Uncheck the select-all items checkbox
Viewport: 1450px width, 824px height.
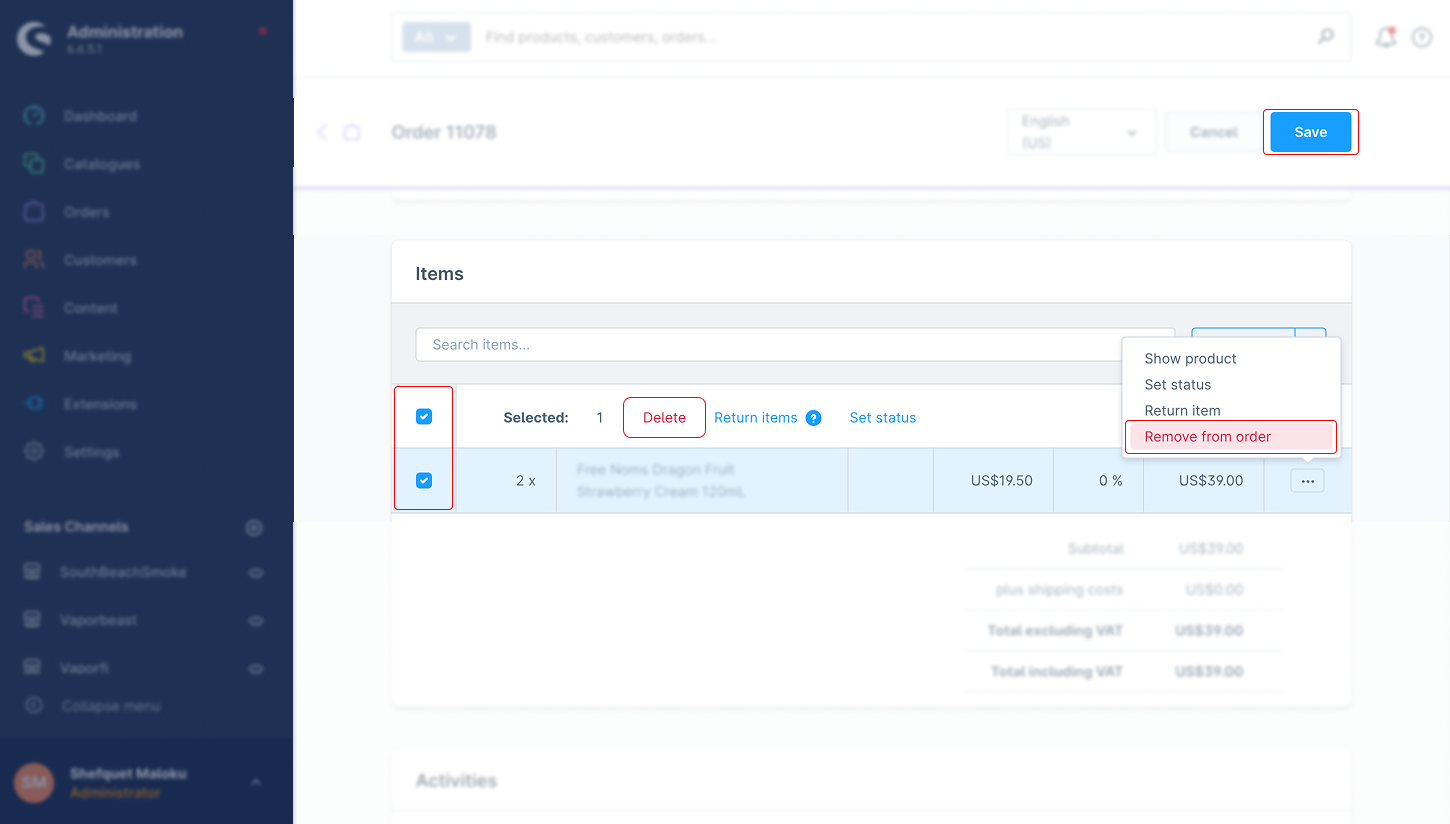point(424,417)
